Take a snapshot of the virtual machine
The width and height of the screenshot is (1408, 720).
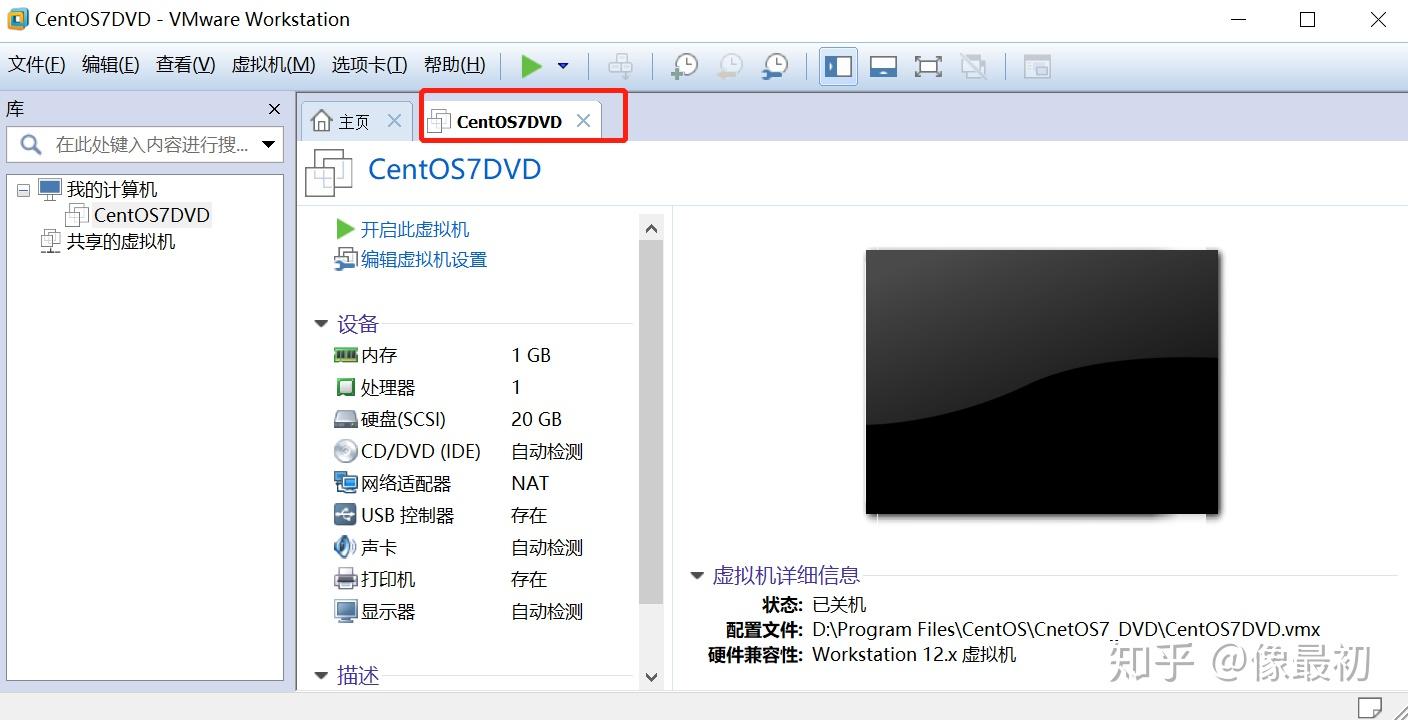[x=683, y=66]
